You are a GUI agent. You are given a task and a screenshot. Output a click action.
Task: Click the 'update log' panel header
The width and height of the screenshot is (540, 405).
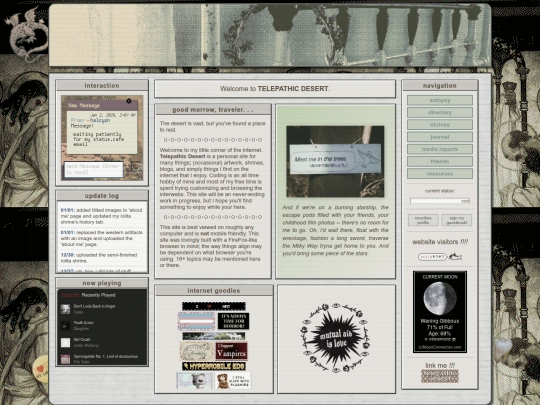coord(102,196)
